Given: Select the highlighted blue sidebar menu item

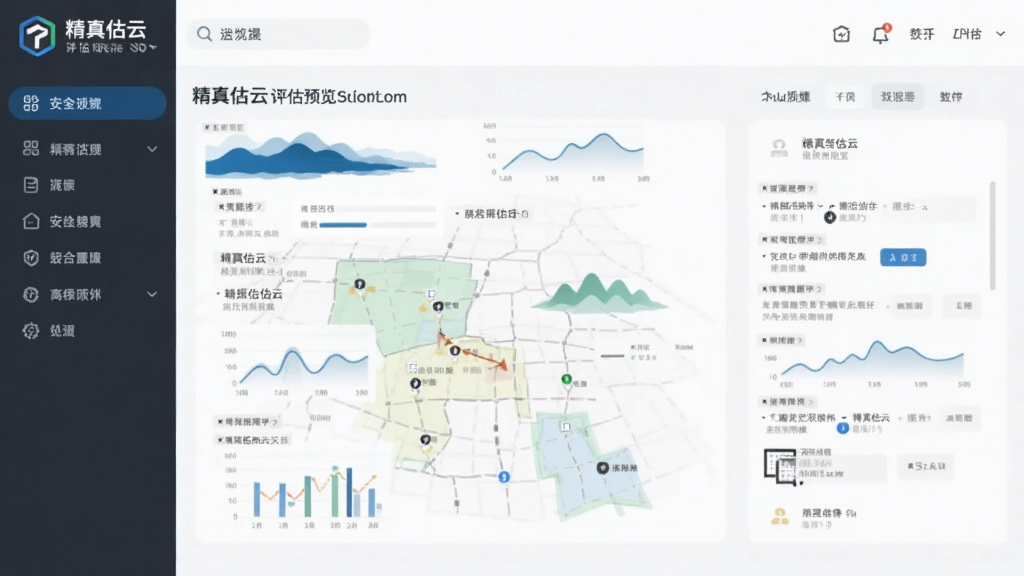Looking at the screenshot, I should point(88,103).
